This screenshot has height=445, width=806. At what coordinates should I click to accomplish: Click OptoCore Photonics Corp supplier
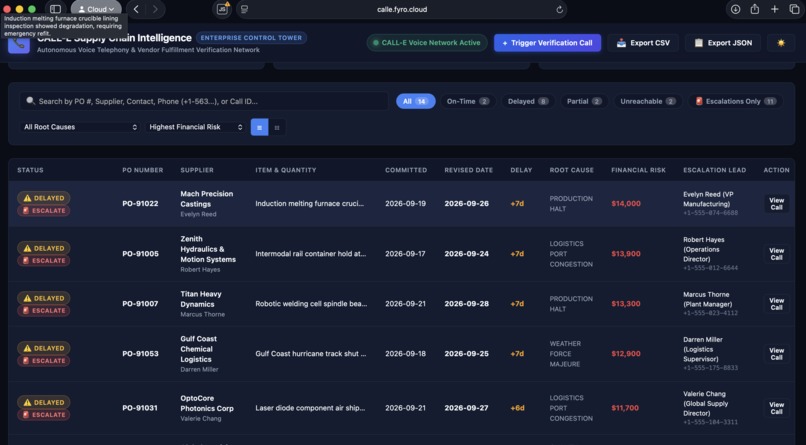[207, 403]
